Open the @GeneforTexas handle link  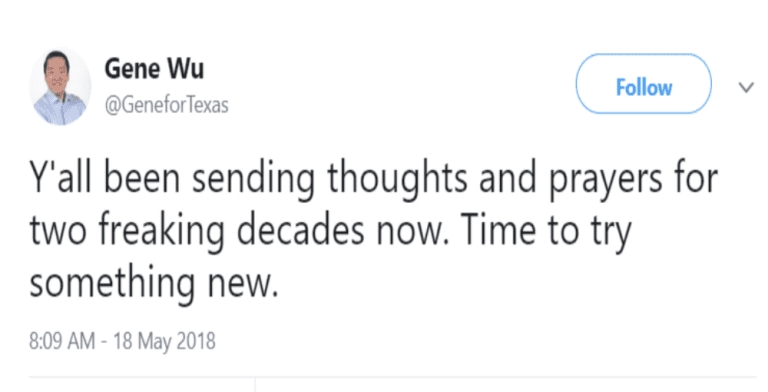[x=167, y=105]
